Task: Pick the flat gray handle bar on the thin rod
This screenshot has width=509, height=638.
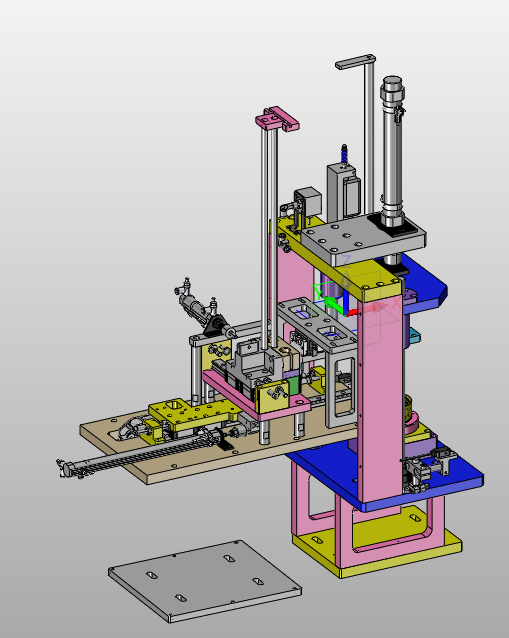Action: point(355,62)
